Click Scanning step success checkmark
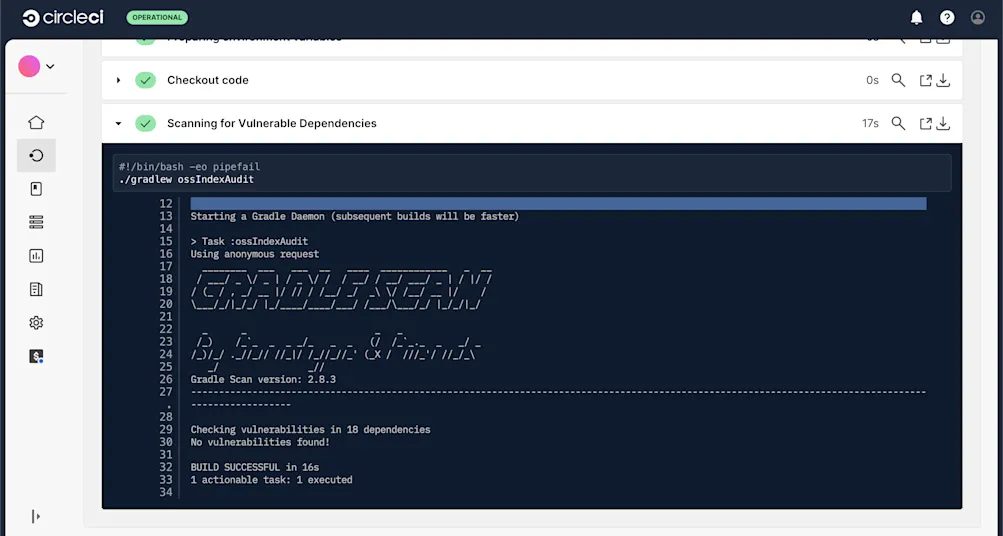Viewport: 1003px width, 536px height. tap(146, 123)
